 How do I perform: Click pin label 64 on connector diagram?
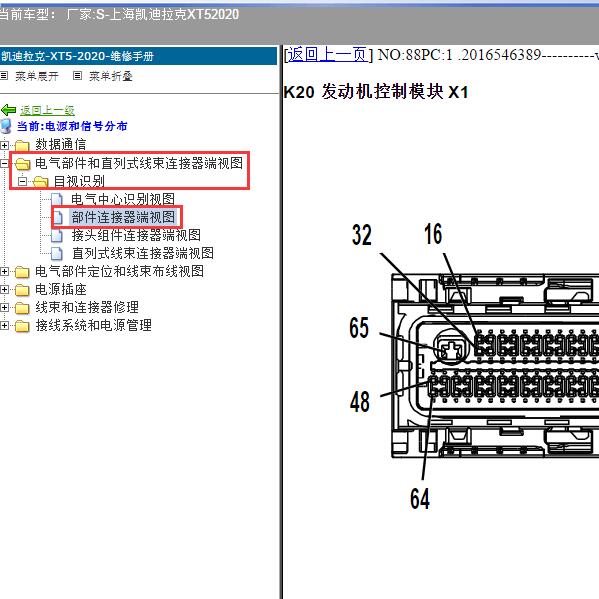tap(420, 498)
